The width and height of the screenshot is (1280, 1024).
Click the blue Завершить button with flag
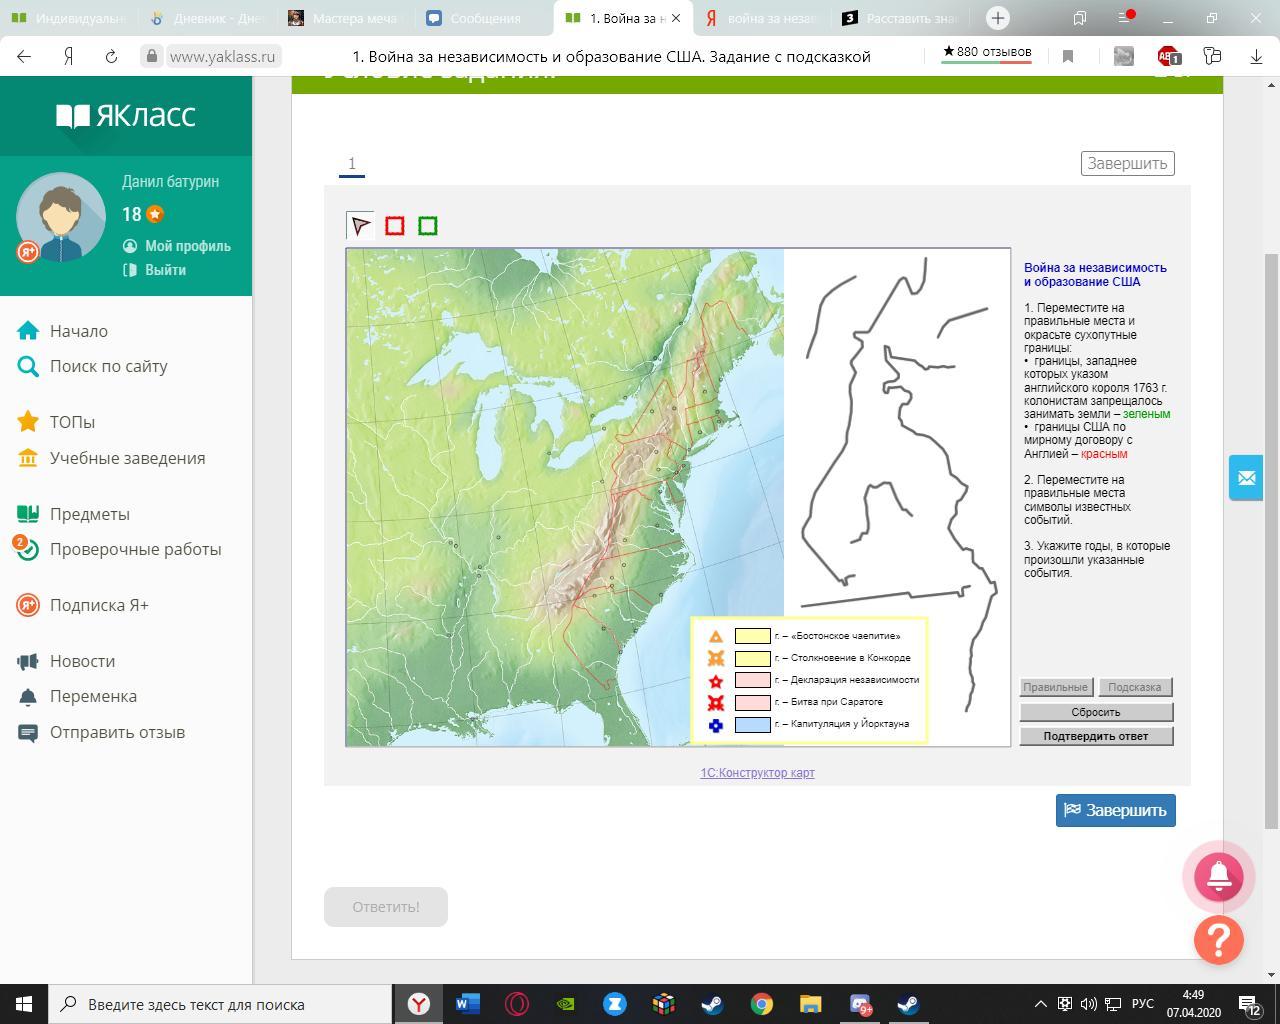(x=1115, y=810)
